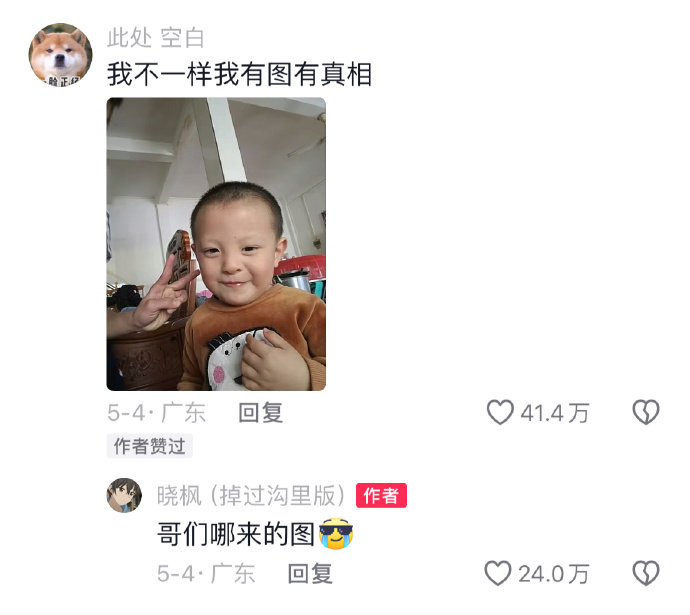View the child photo attached to comment
Viewport: 690px width, 615px height.
tap(216, 244)
